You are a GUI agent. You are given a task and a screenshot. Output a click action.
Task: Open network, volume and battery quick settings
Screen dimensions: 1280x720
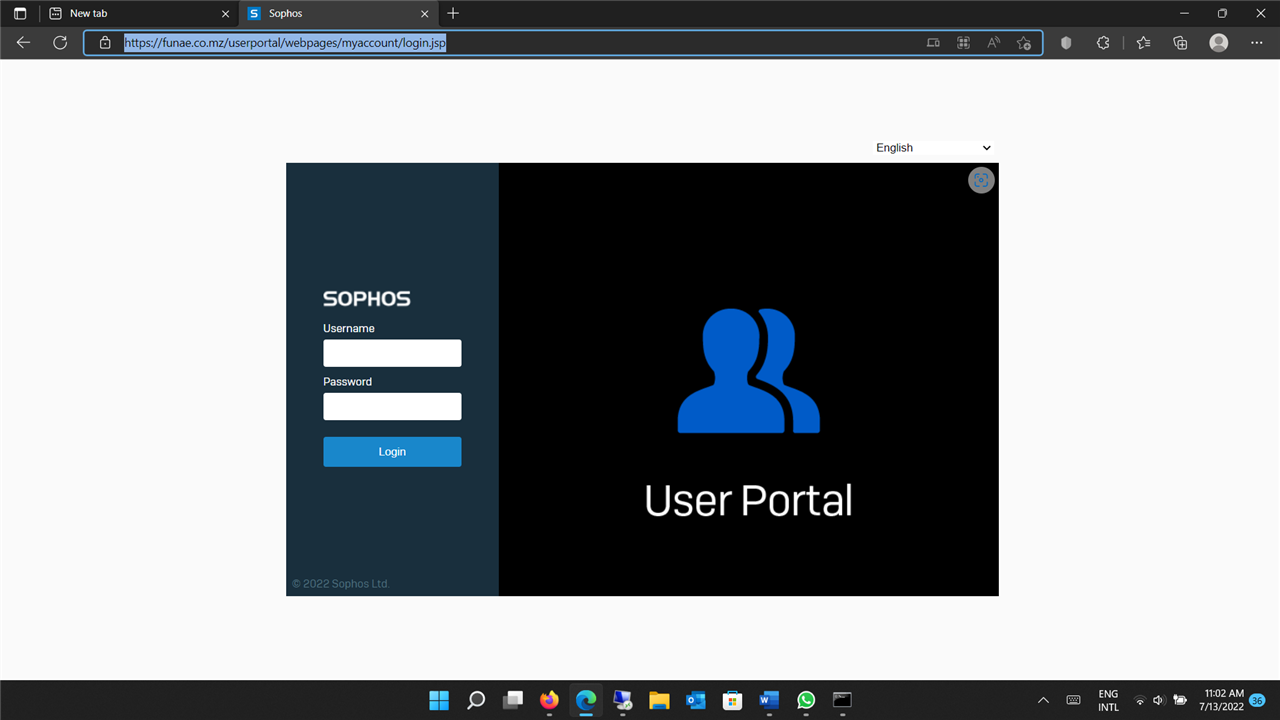click(1160, 700)
